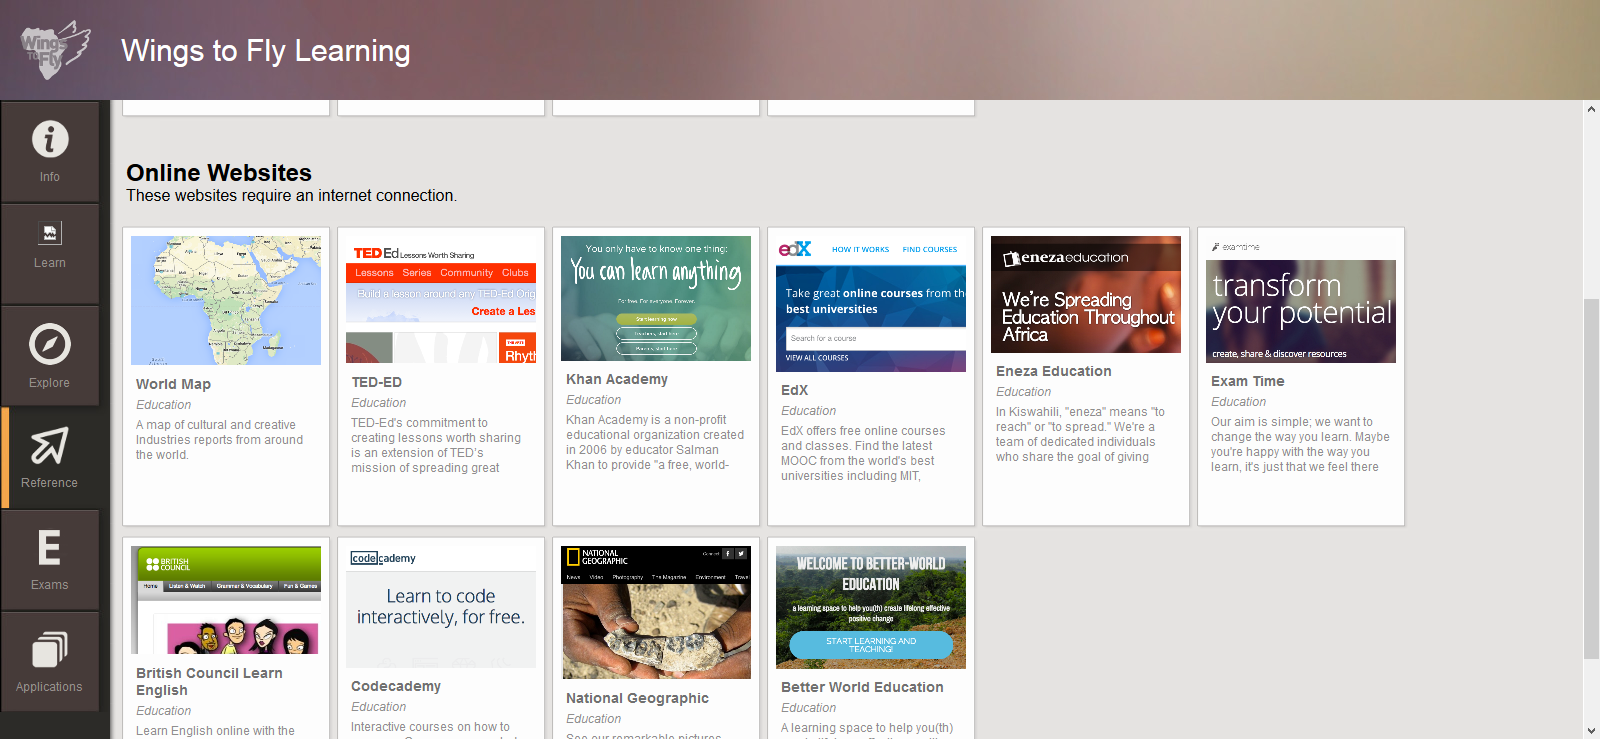Click the Codecademy card title
This screenshot has height=739, width=1600.
click(396, 686)
